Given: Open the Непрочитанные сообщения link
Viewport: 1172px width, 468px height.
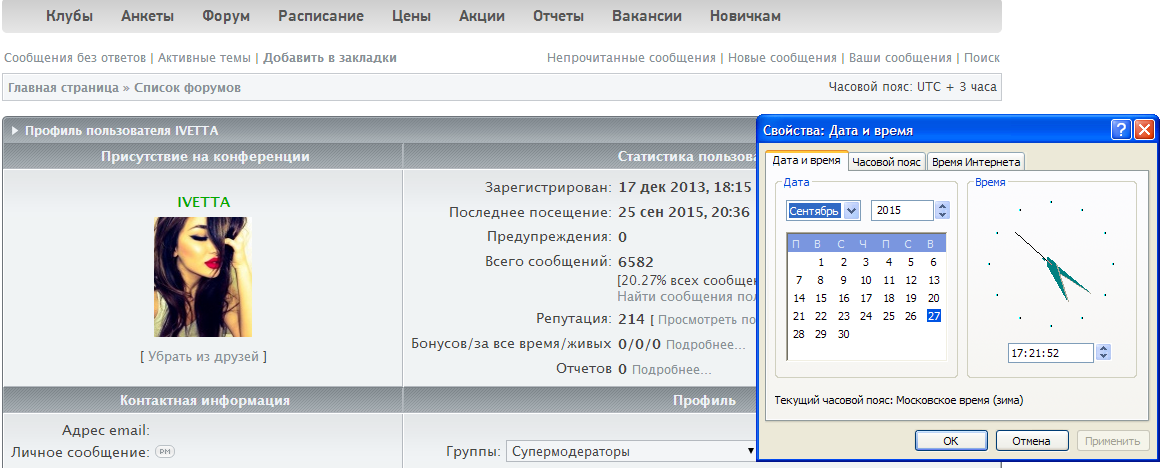Looking at the screenshot, I should coord(631,58).
